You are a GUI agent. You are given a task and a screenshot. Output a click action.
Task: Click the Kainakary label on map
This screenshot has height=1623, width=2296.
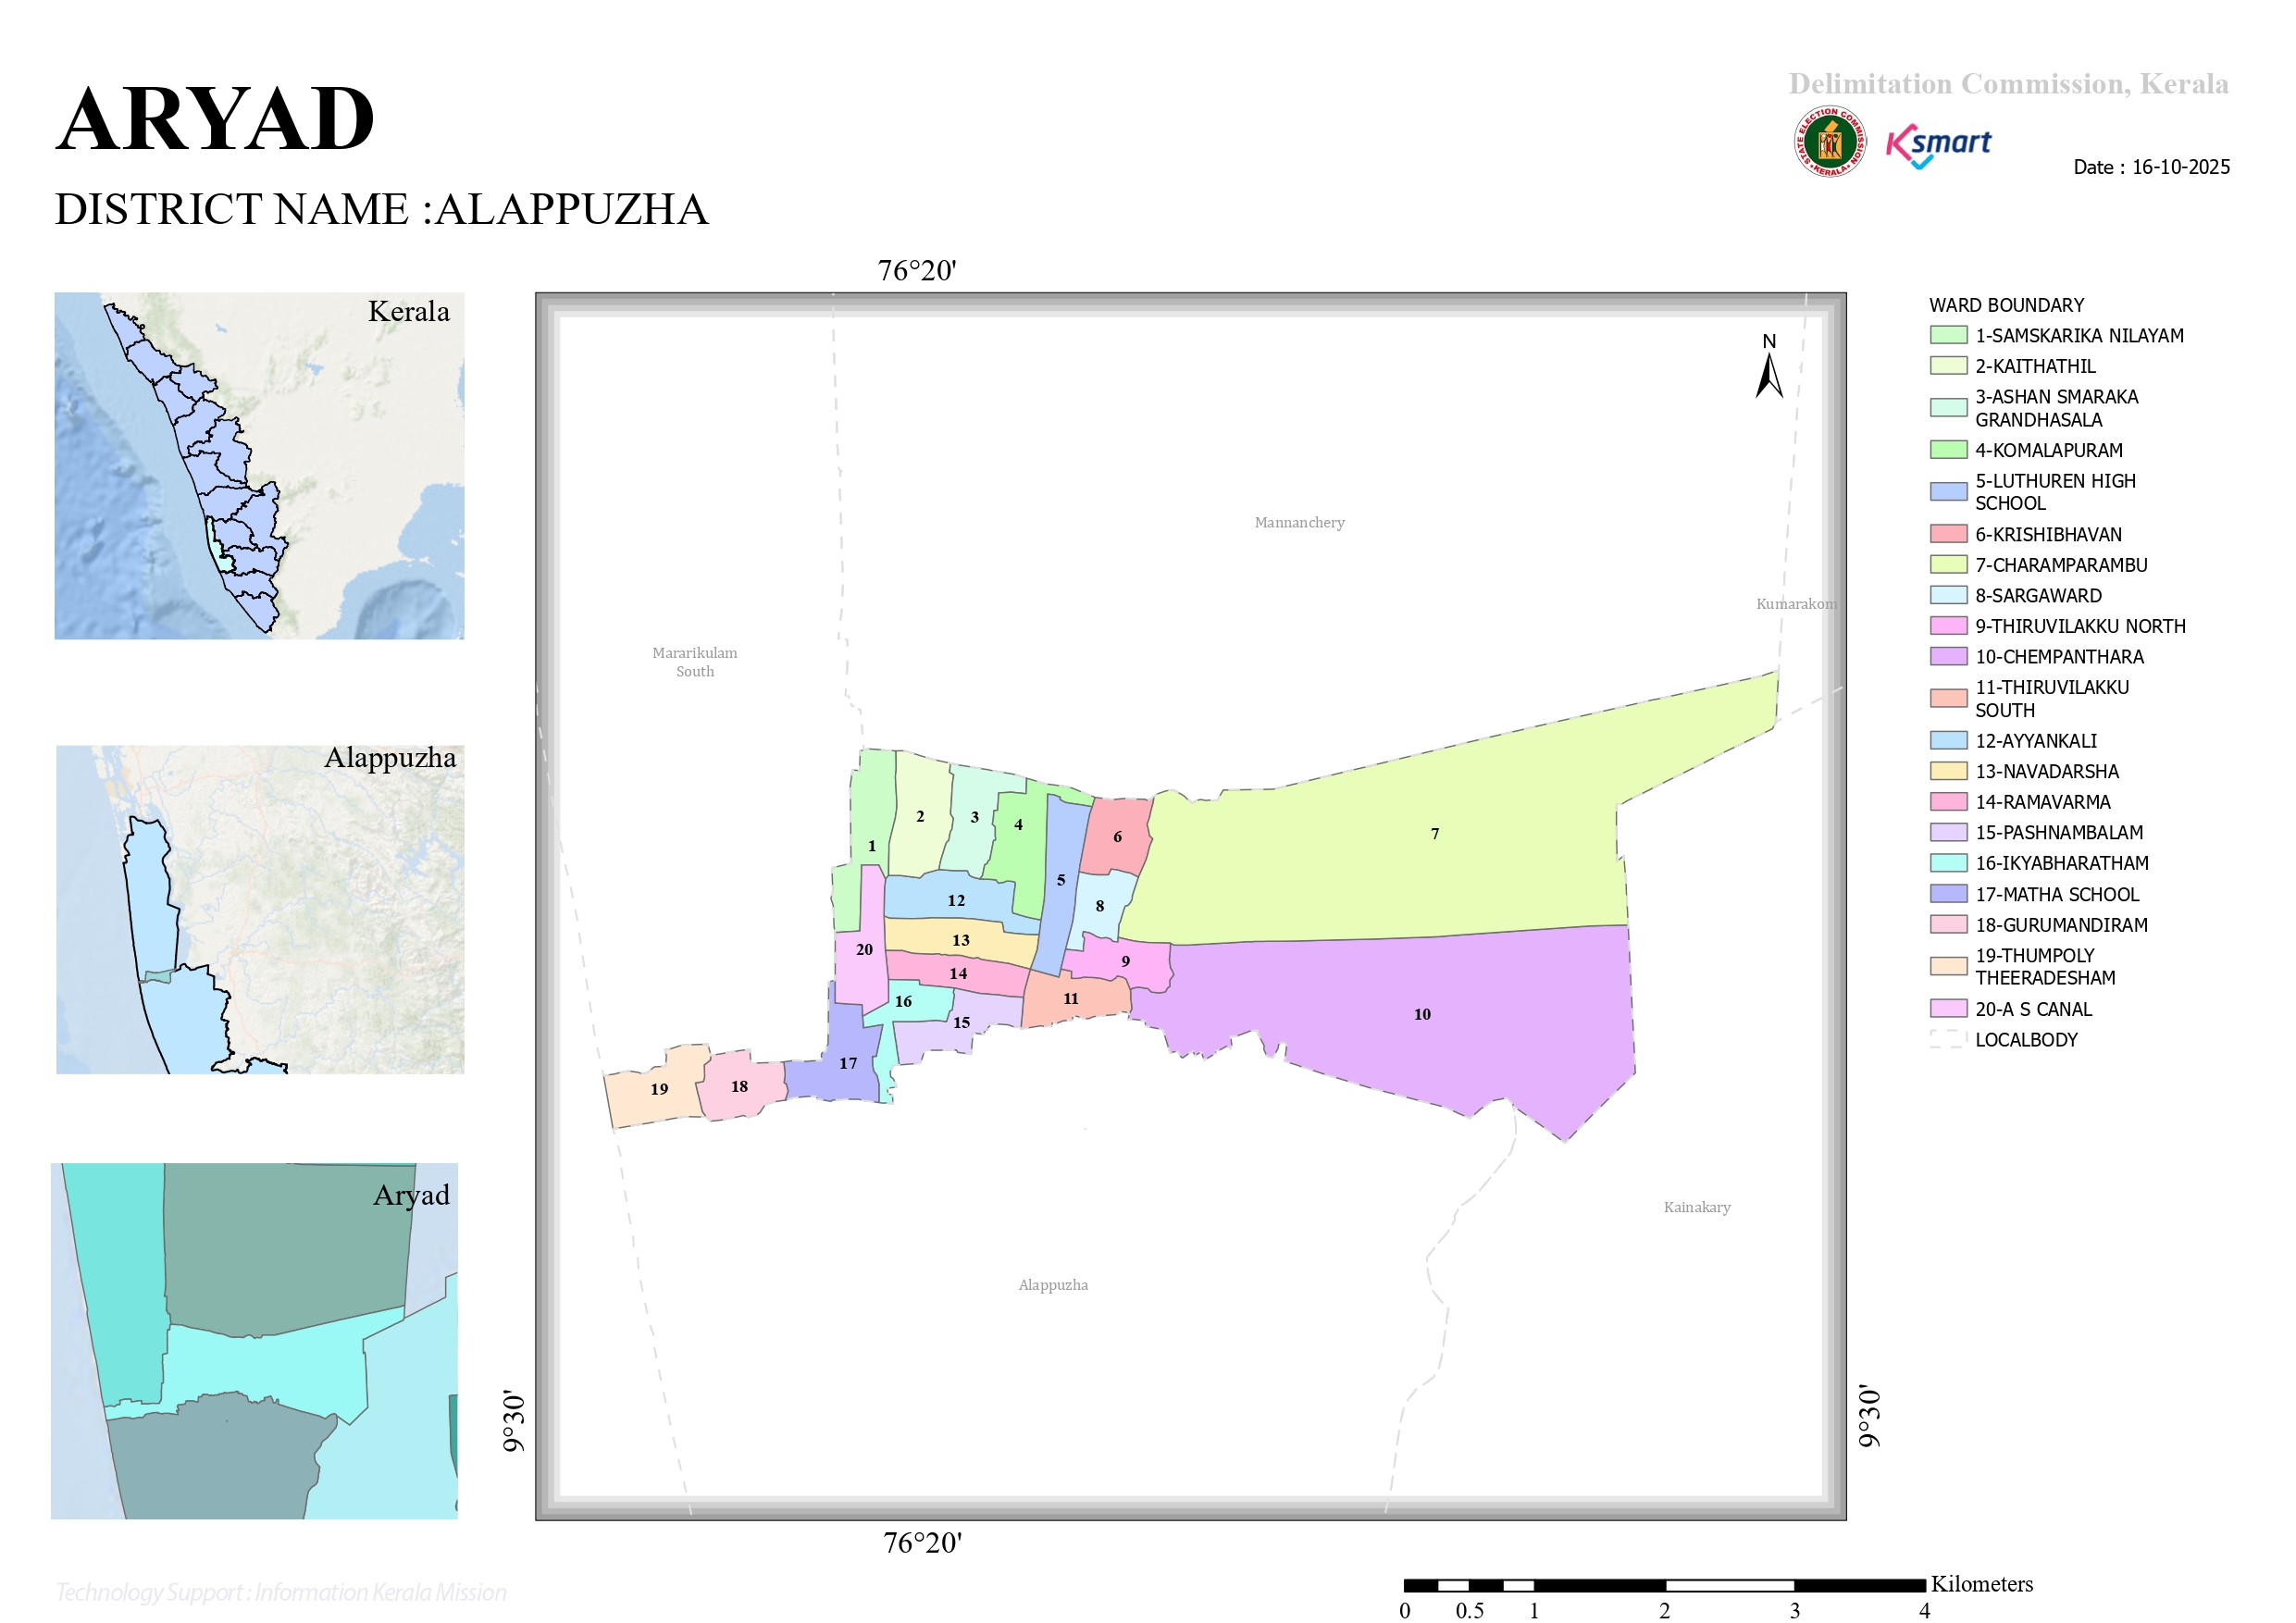pyautogui.click(x=1697, y=1208)
